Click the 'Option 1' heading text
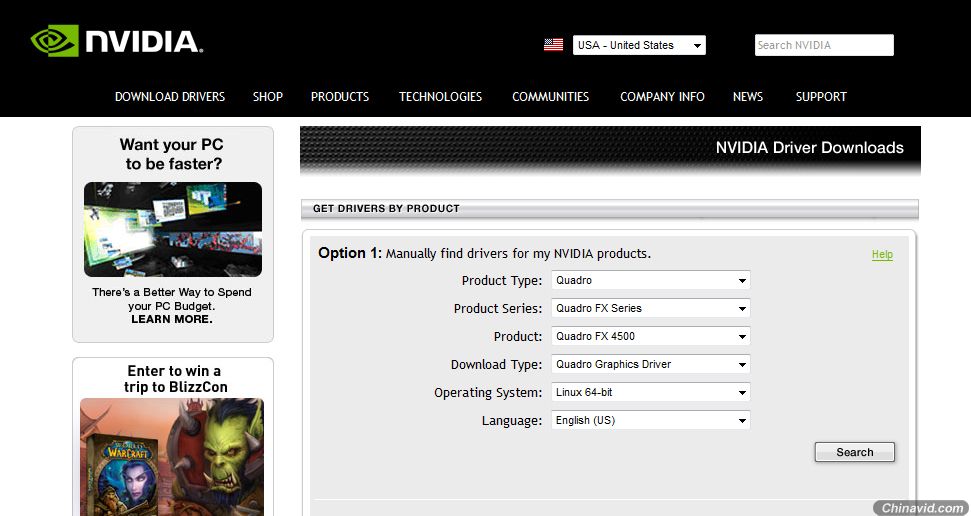This screenshot has width=971, height=516. click(x=350, y=253)
